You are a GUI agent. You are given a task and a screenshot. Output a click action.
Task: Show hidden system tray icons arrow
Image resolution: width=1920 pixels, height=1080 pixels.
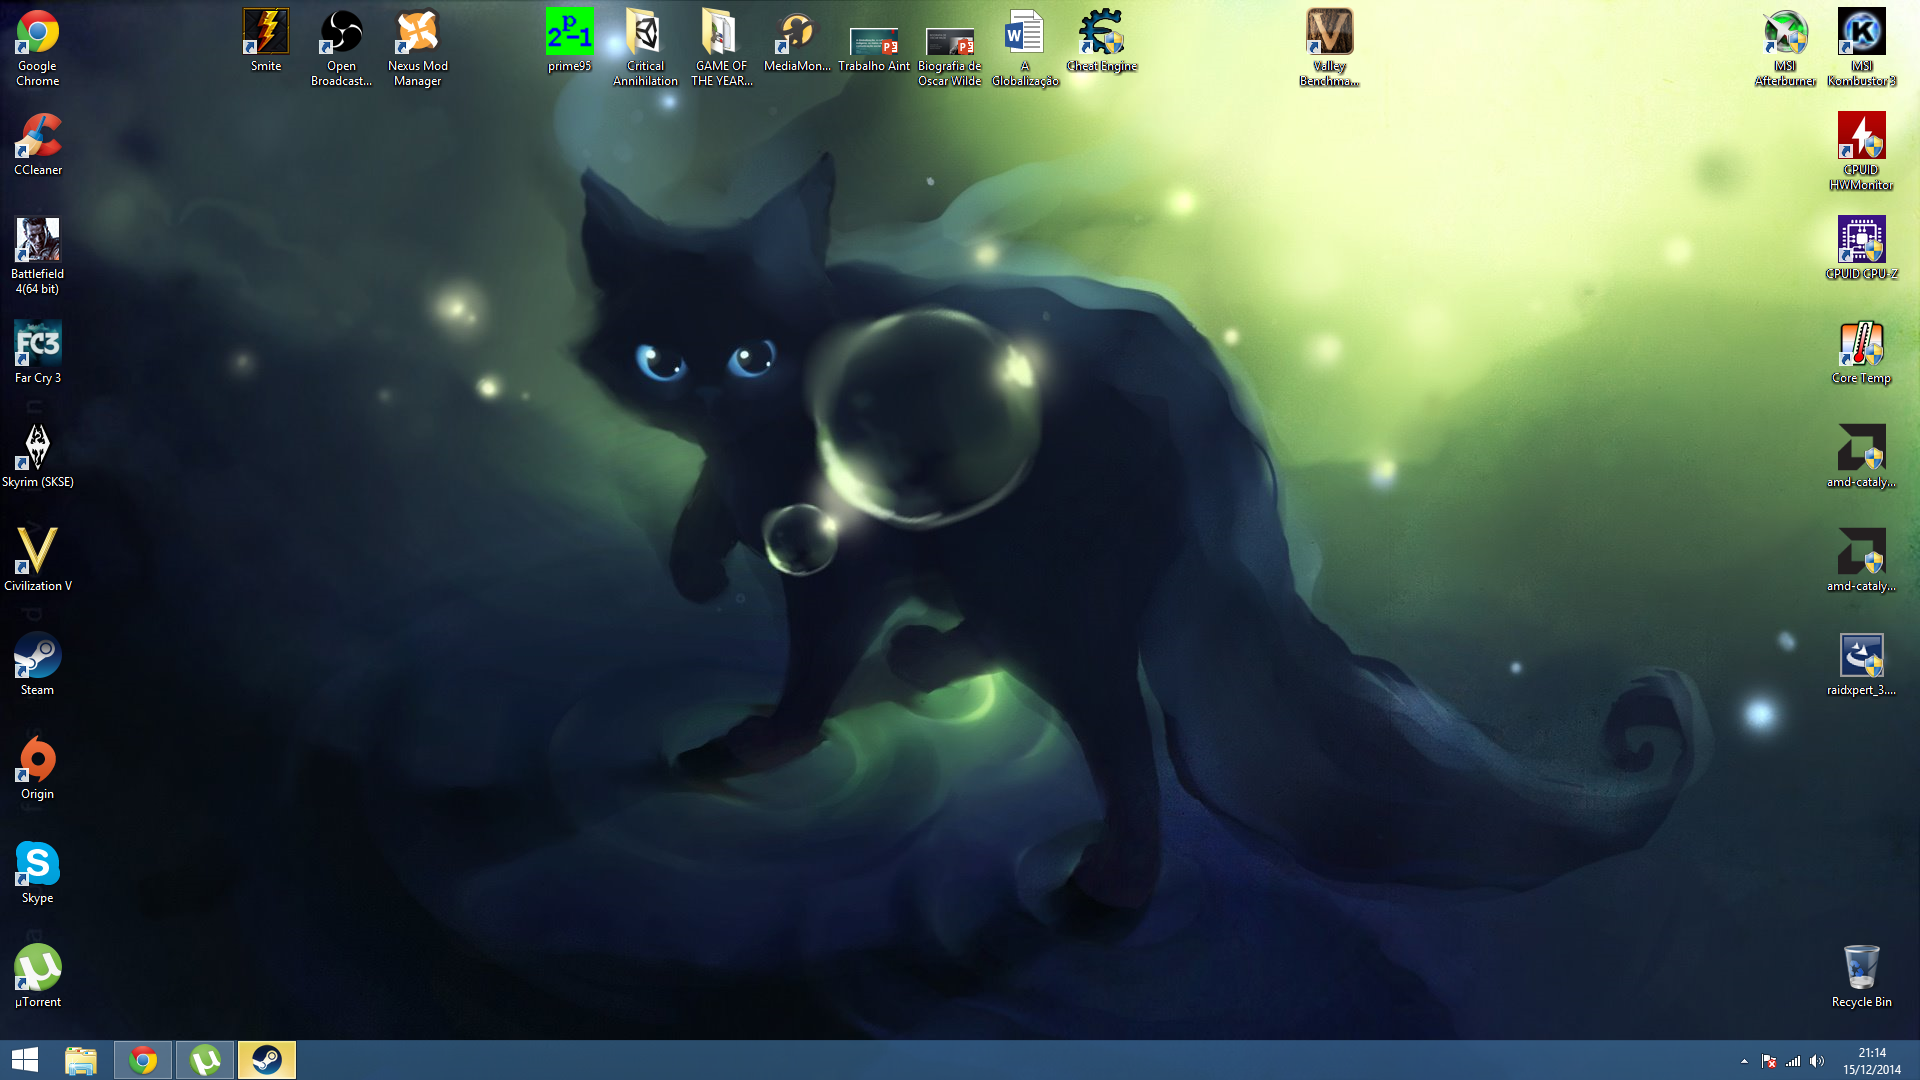1744,1061
